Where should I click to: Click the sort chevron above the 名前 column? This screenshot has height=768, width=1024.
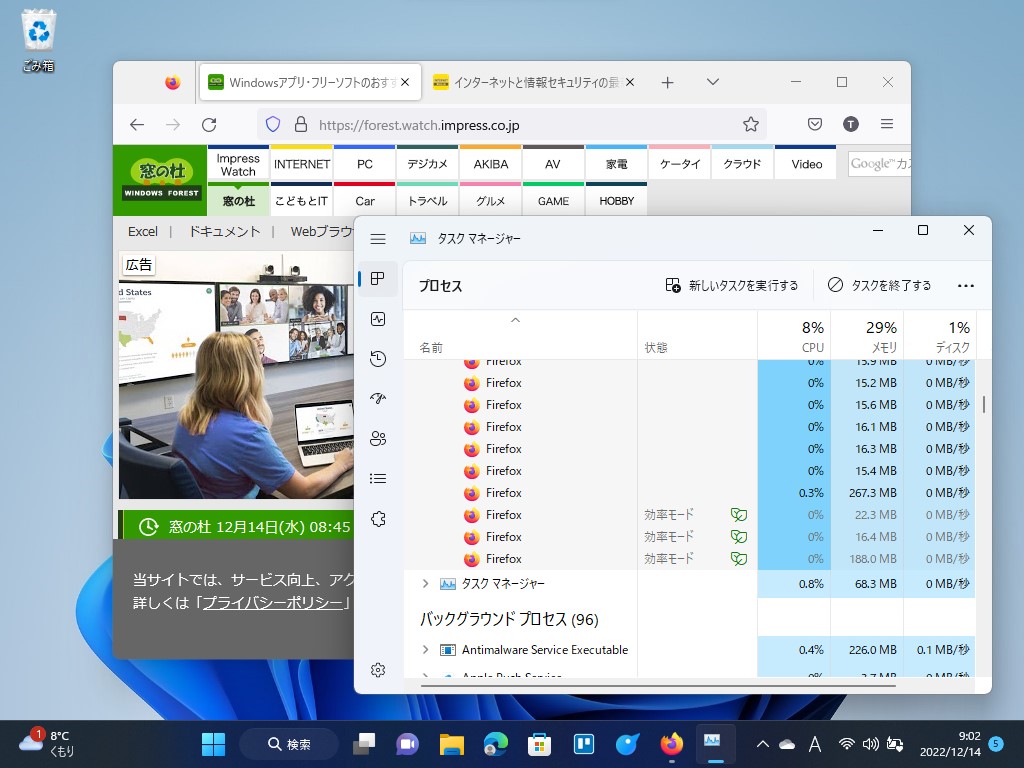click(x=516, y=320)
